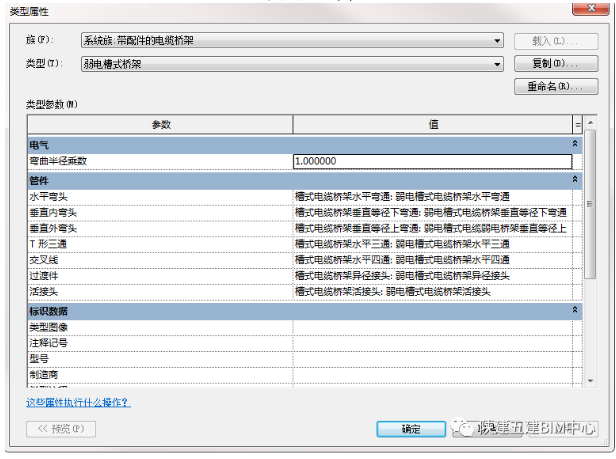Screen dimensions: 616x459
Task: Collapse the 标识数据 section
Action: coord(575,310)
